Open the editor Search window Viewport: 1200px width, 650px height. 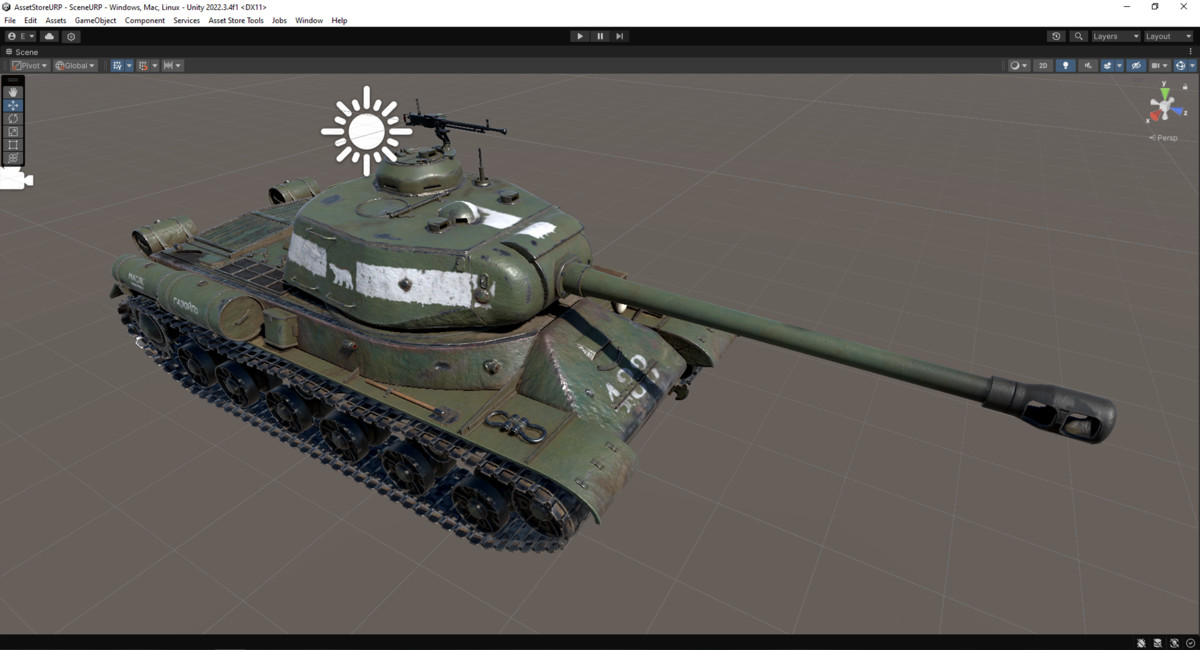point(1078,36)
